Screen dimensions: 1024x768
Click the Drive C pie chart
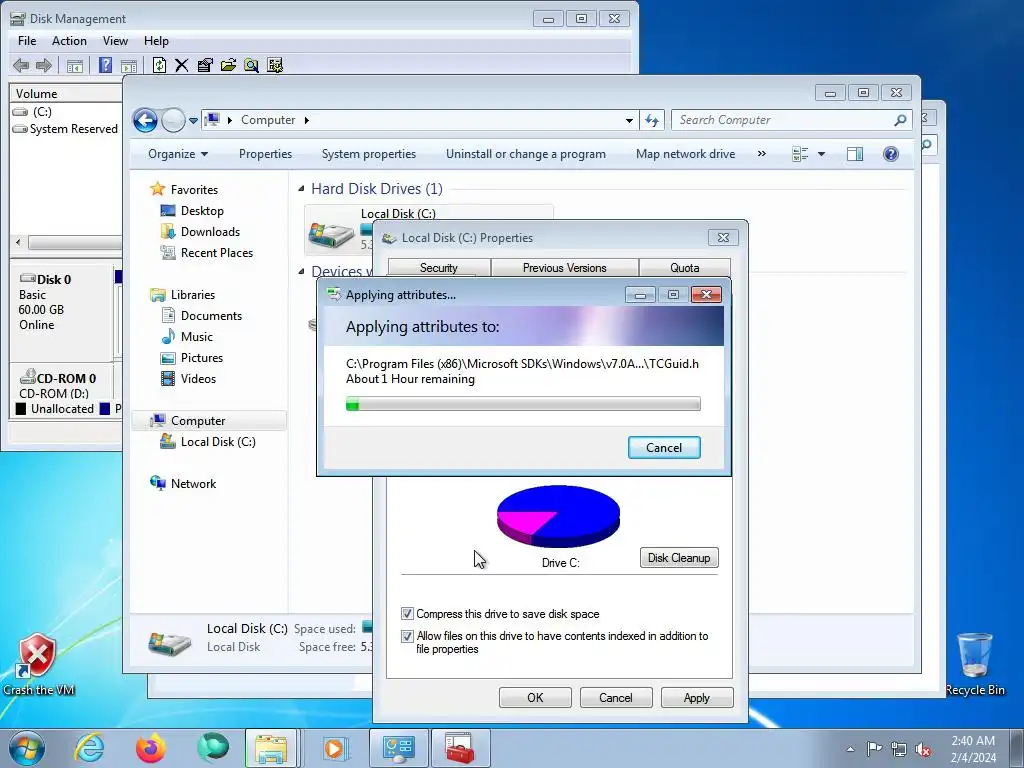pyautogui.click(x=558, y=516)
